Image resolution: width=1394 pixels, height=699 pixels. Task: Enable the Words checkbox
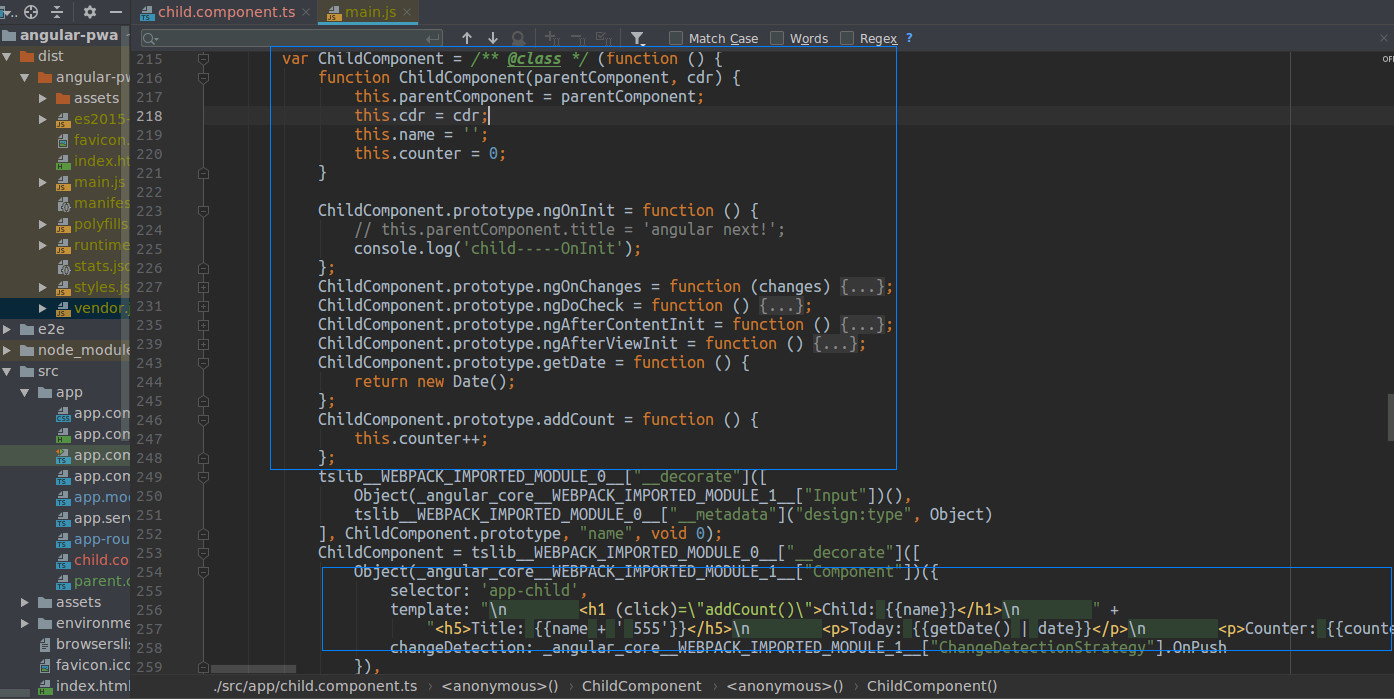click(777, 38)
